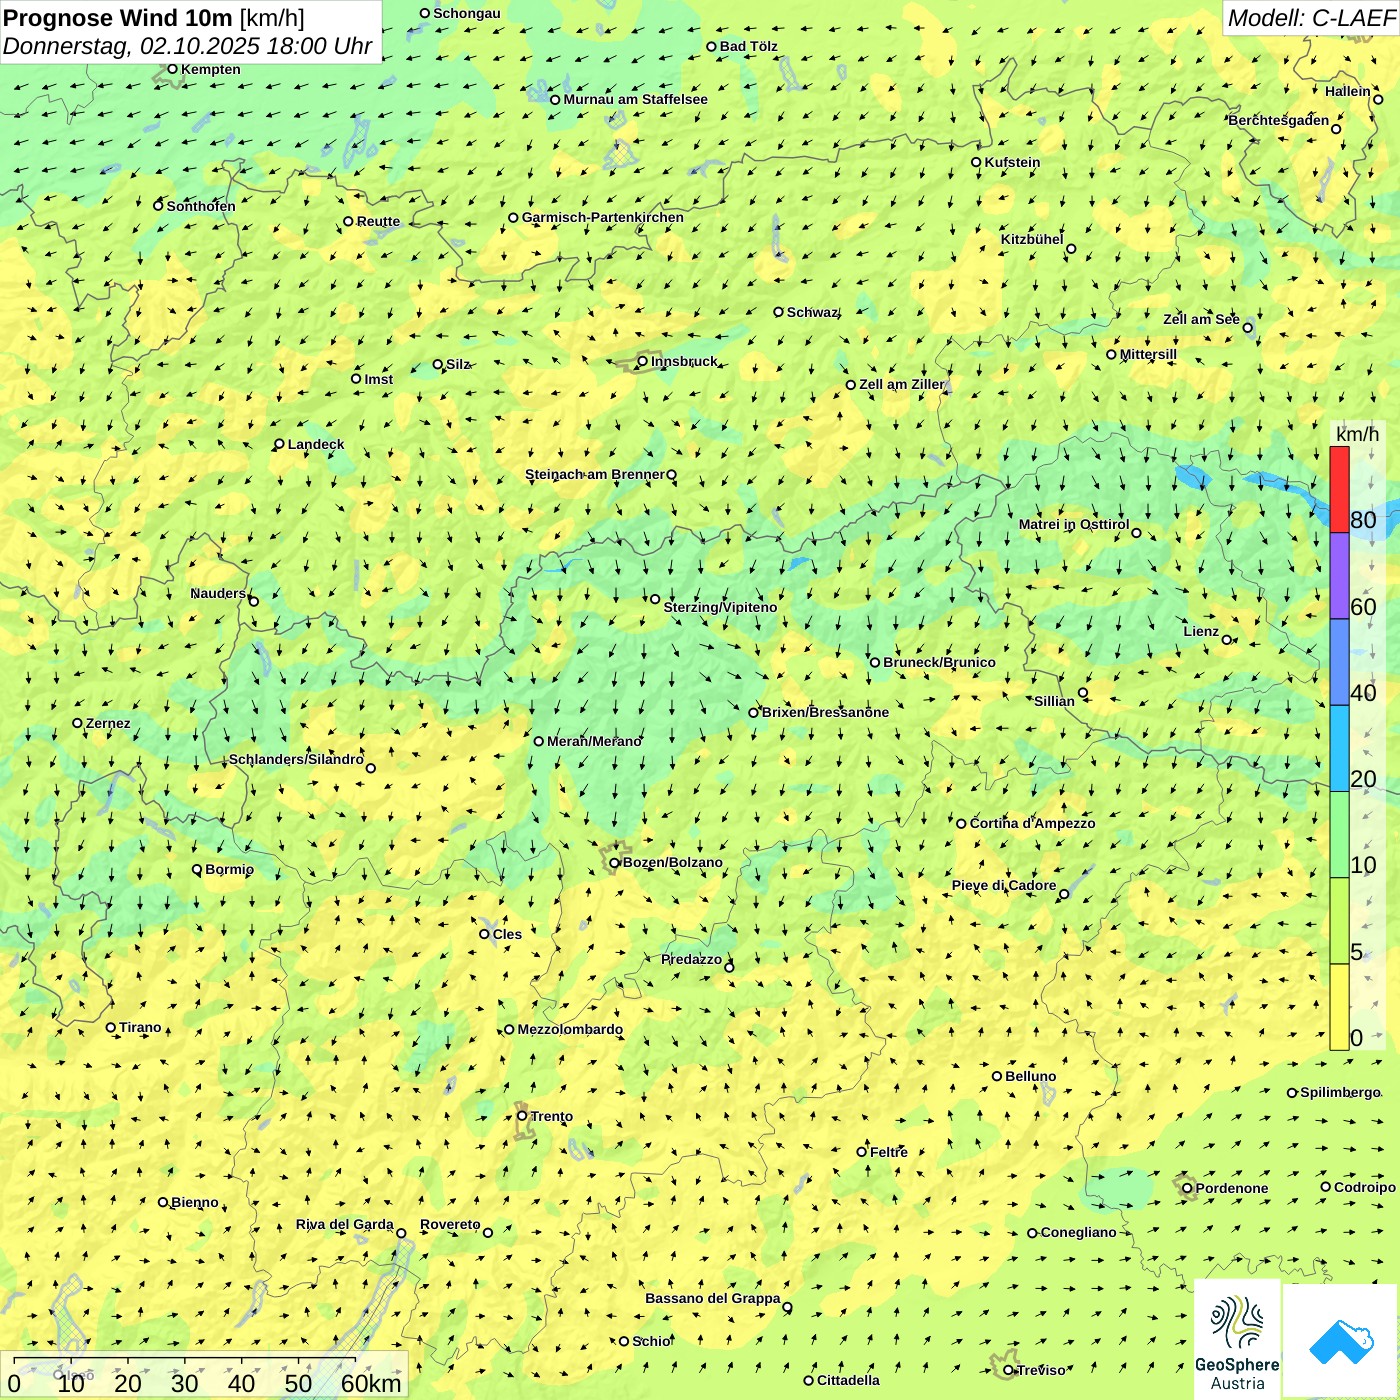Click the Treviso city label
The width and height of the screenshot is (1400, 1400).
coord(1041,1370)
